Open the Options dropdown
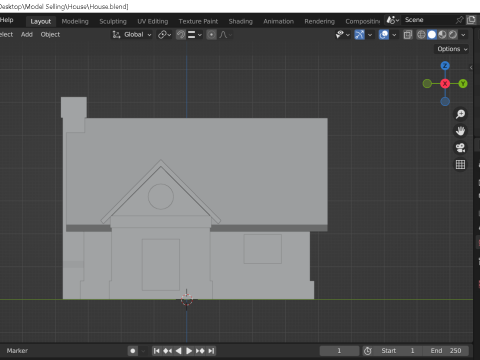Image resolution: width=480 pixels, height=360 pixels. [452, 49]
